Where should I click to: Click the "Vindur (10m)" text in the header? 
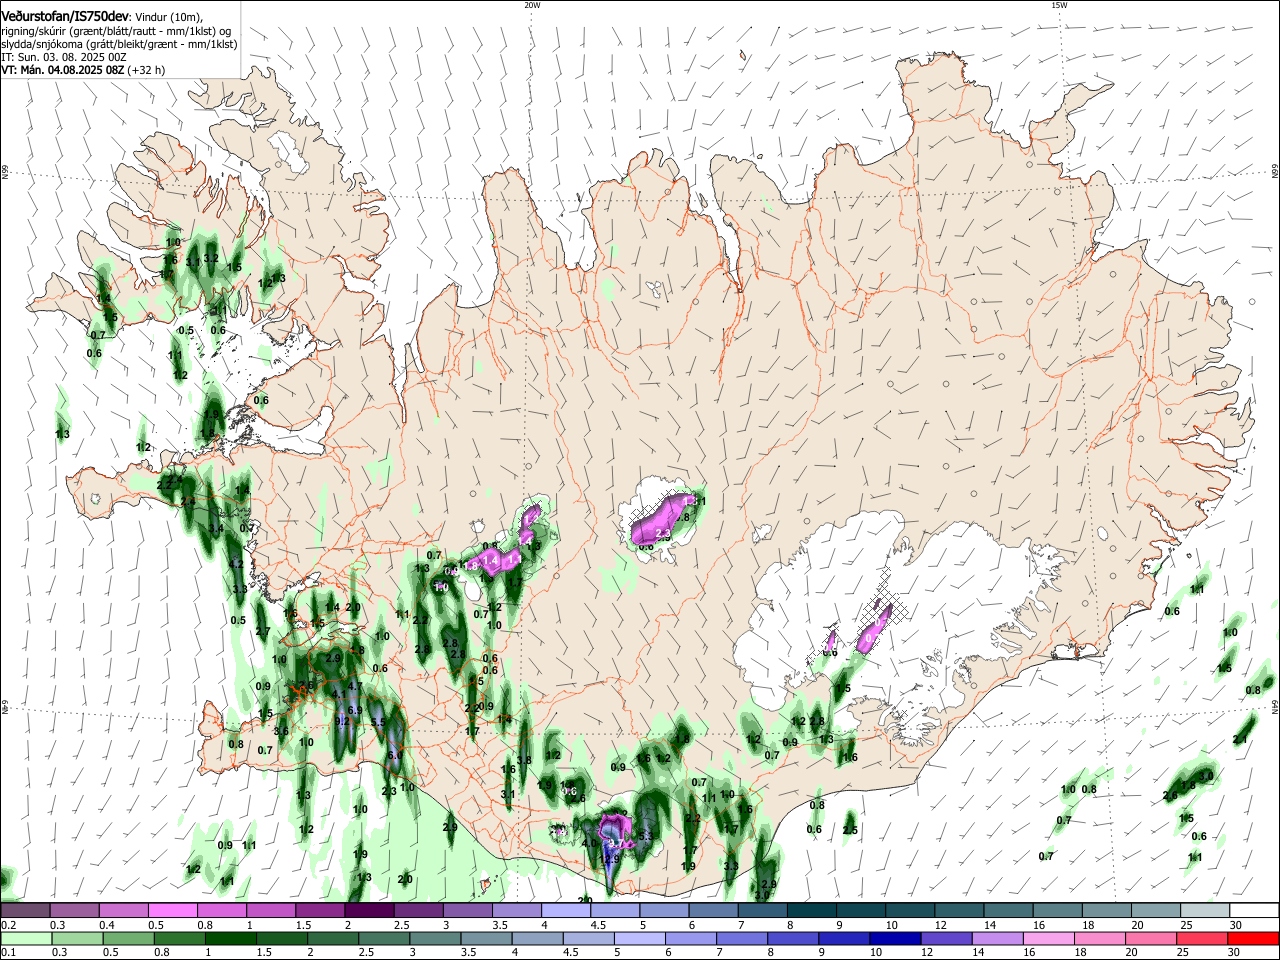coord(168,17)
